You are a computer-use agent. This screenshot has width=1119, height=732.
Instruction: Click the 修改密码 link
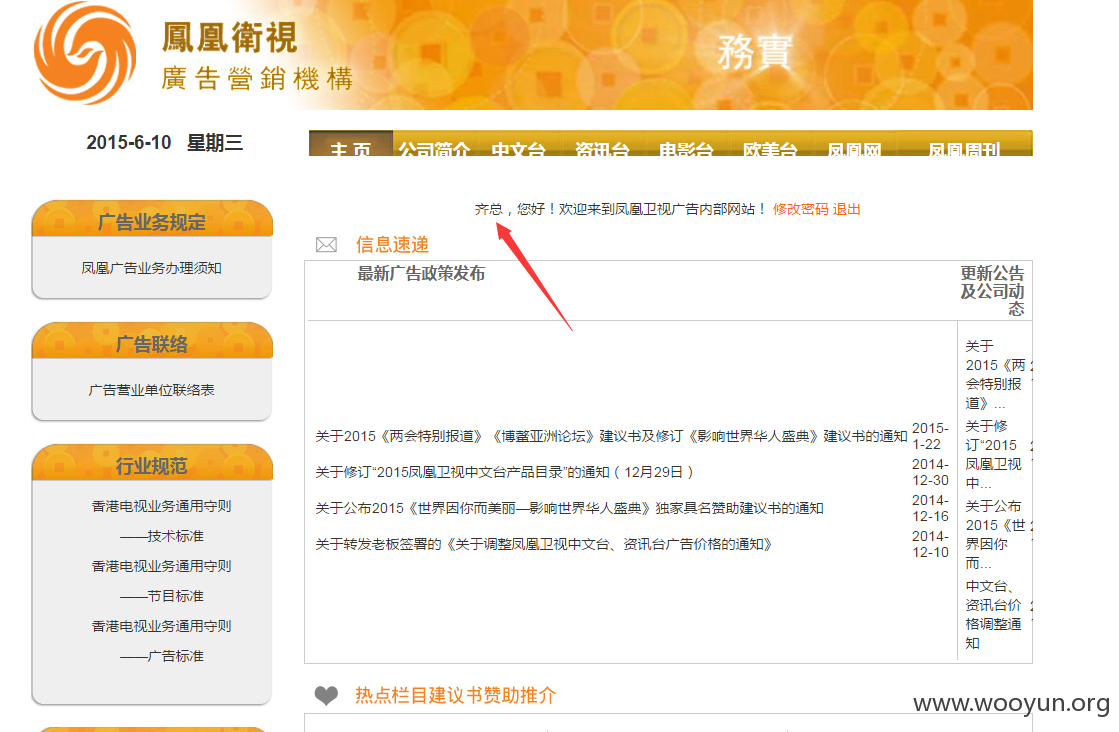[x=801, y=209]
